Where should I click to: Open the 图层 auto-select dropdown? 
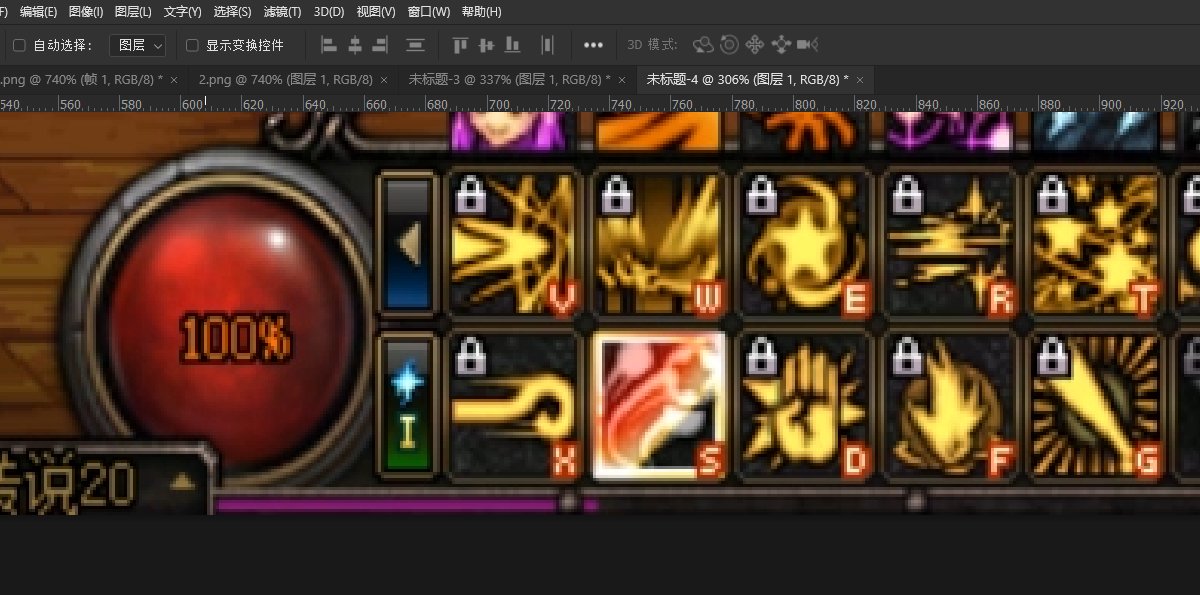[137, 45]
